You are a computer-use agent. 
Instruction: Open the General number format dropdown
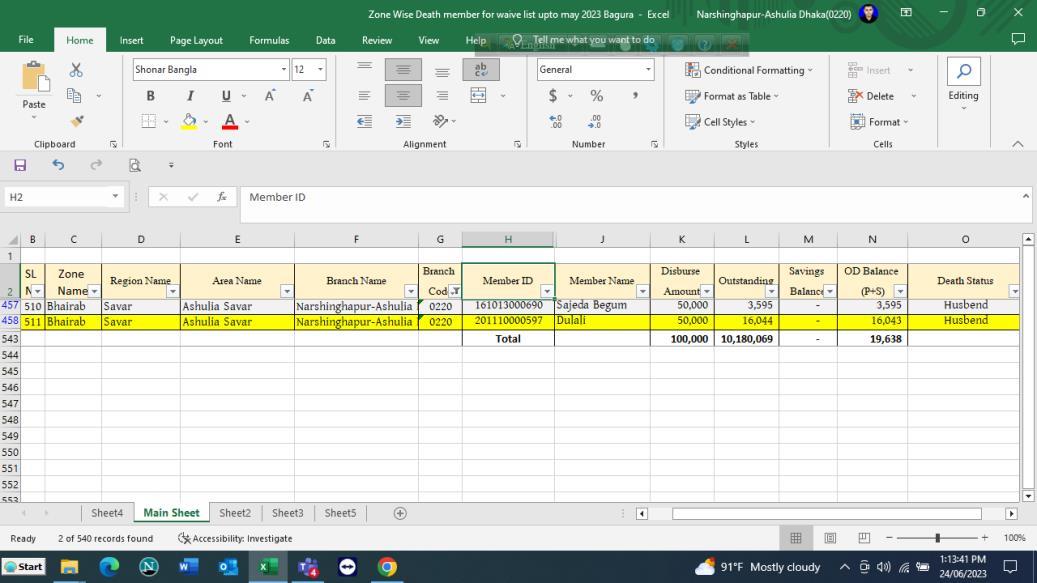pos(648,69)
